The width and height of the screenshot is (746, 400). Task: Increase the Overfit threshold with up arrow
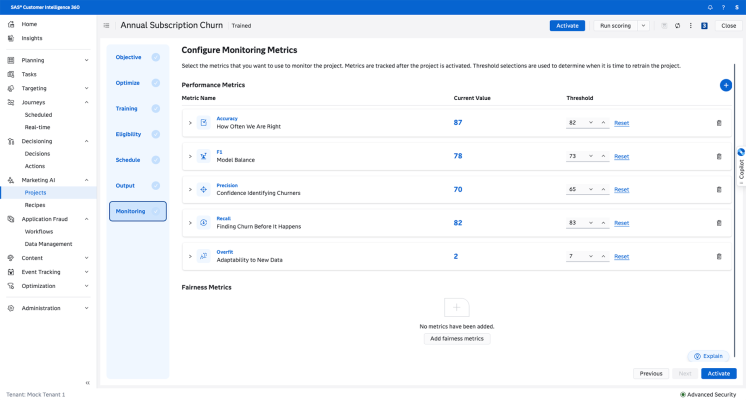[603, 256]
